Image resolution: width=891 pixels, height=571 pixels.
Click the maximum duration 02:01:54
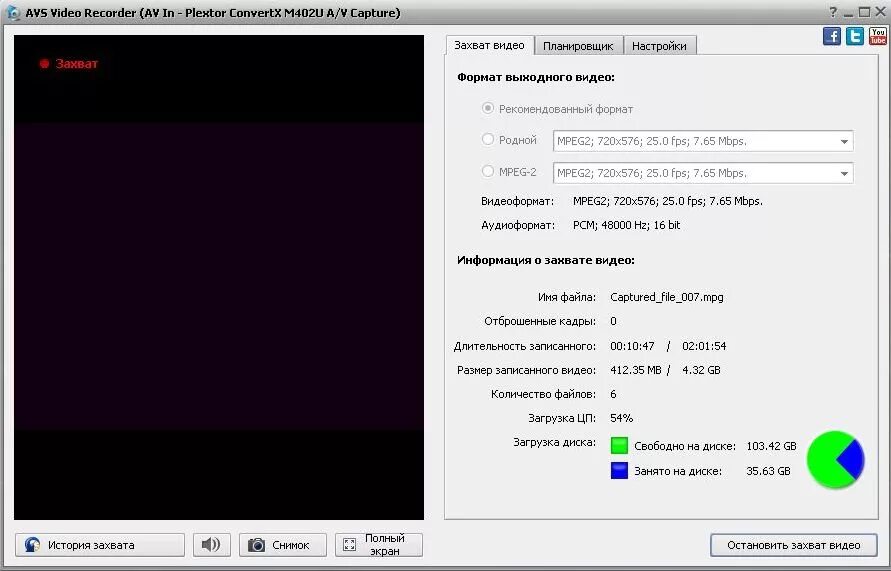coord(704,346)
